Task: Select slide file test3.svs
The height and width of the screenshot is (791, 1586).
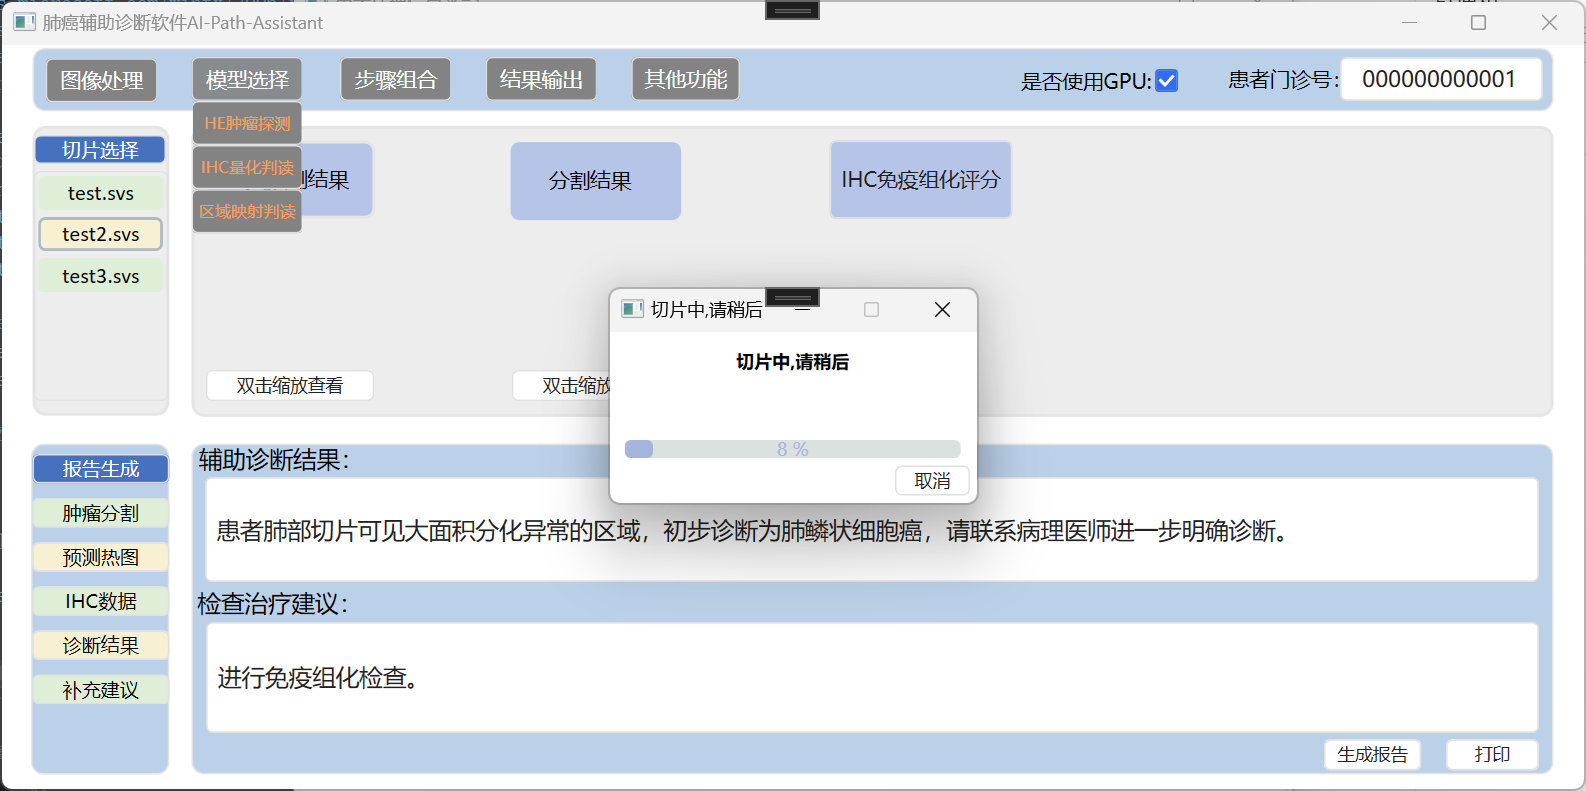Action: [x=101, y=276]
